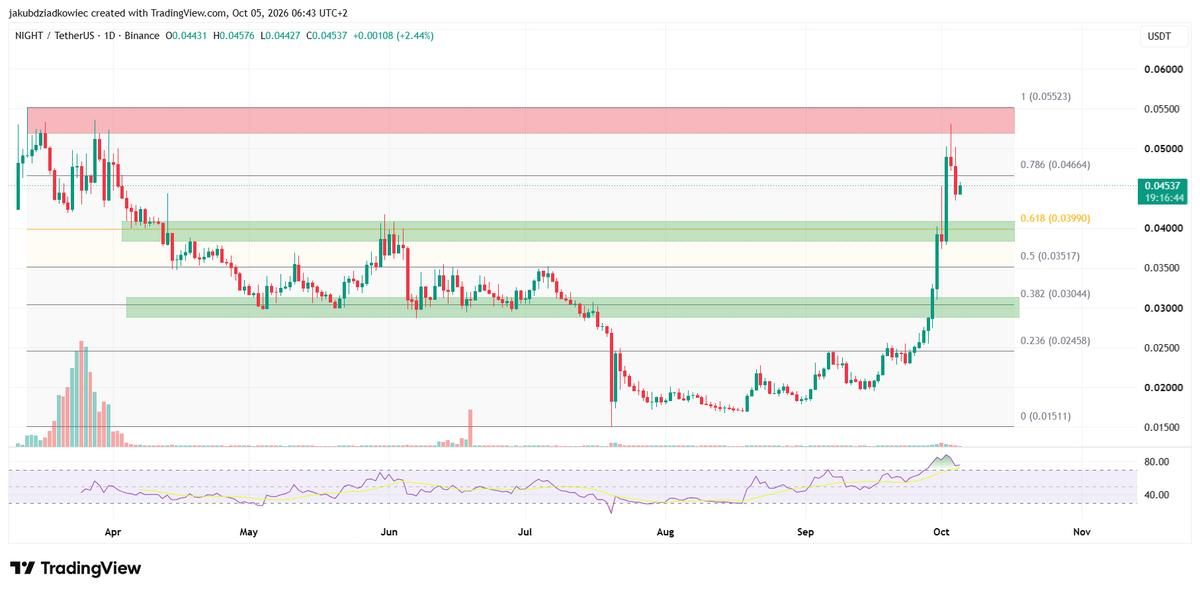The height and width of the screenshot is (593, 1200).
Task: Click the Jun label on time axis
Action: (x=389, y=533)
